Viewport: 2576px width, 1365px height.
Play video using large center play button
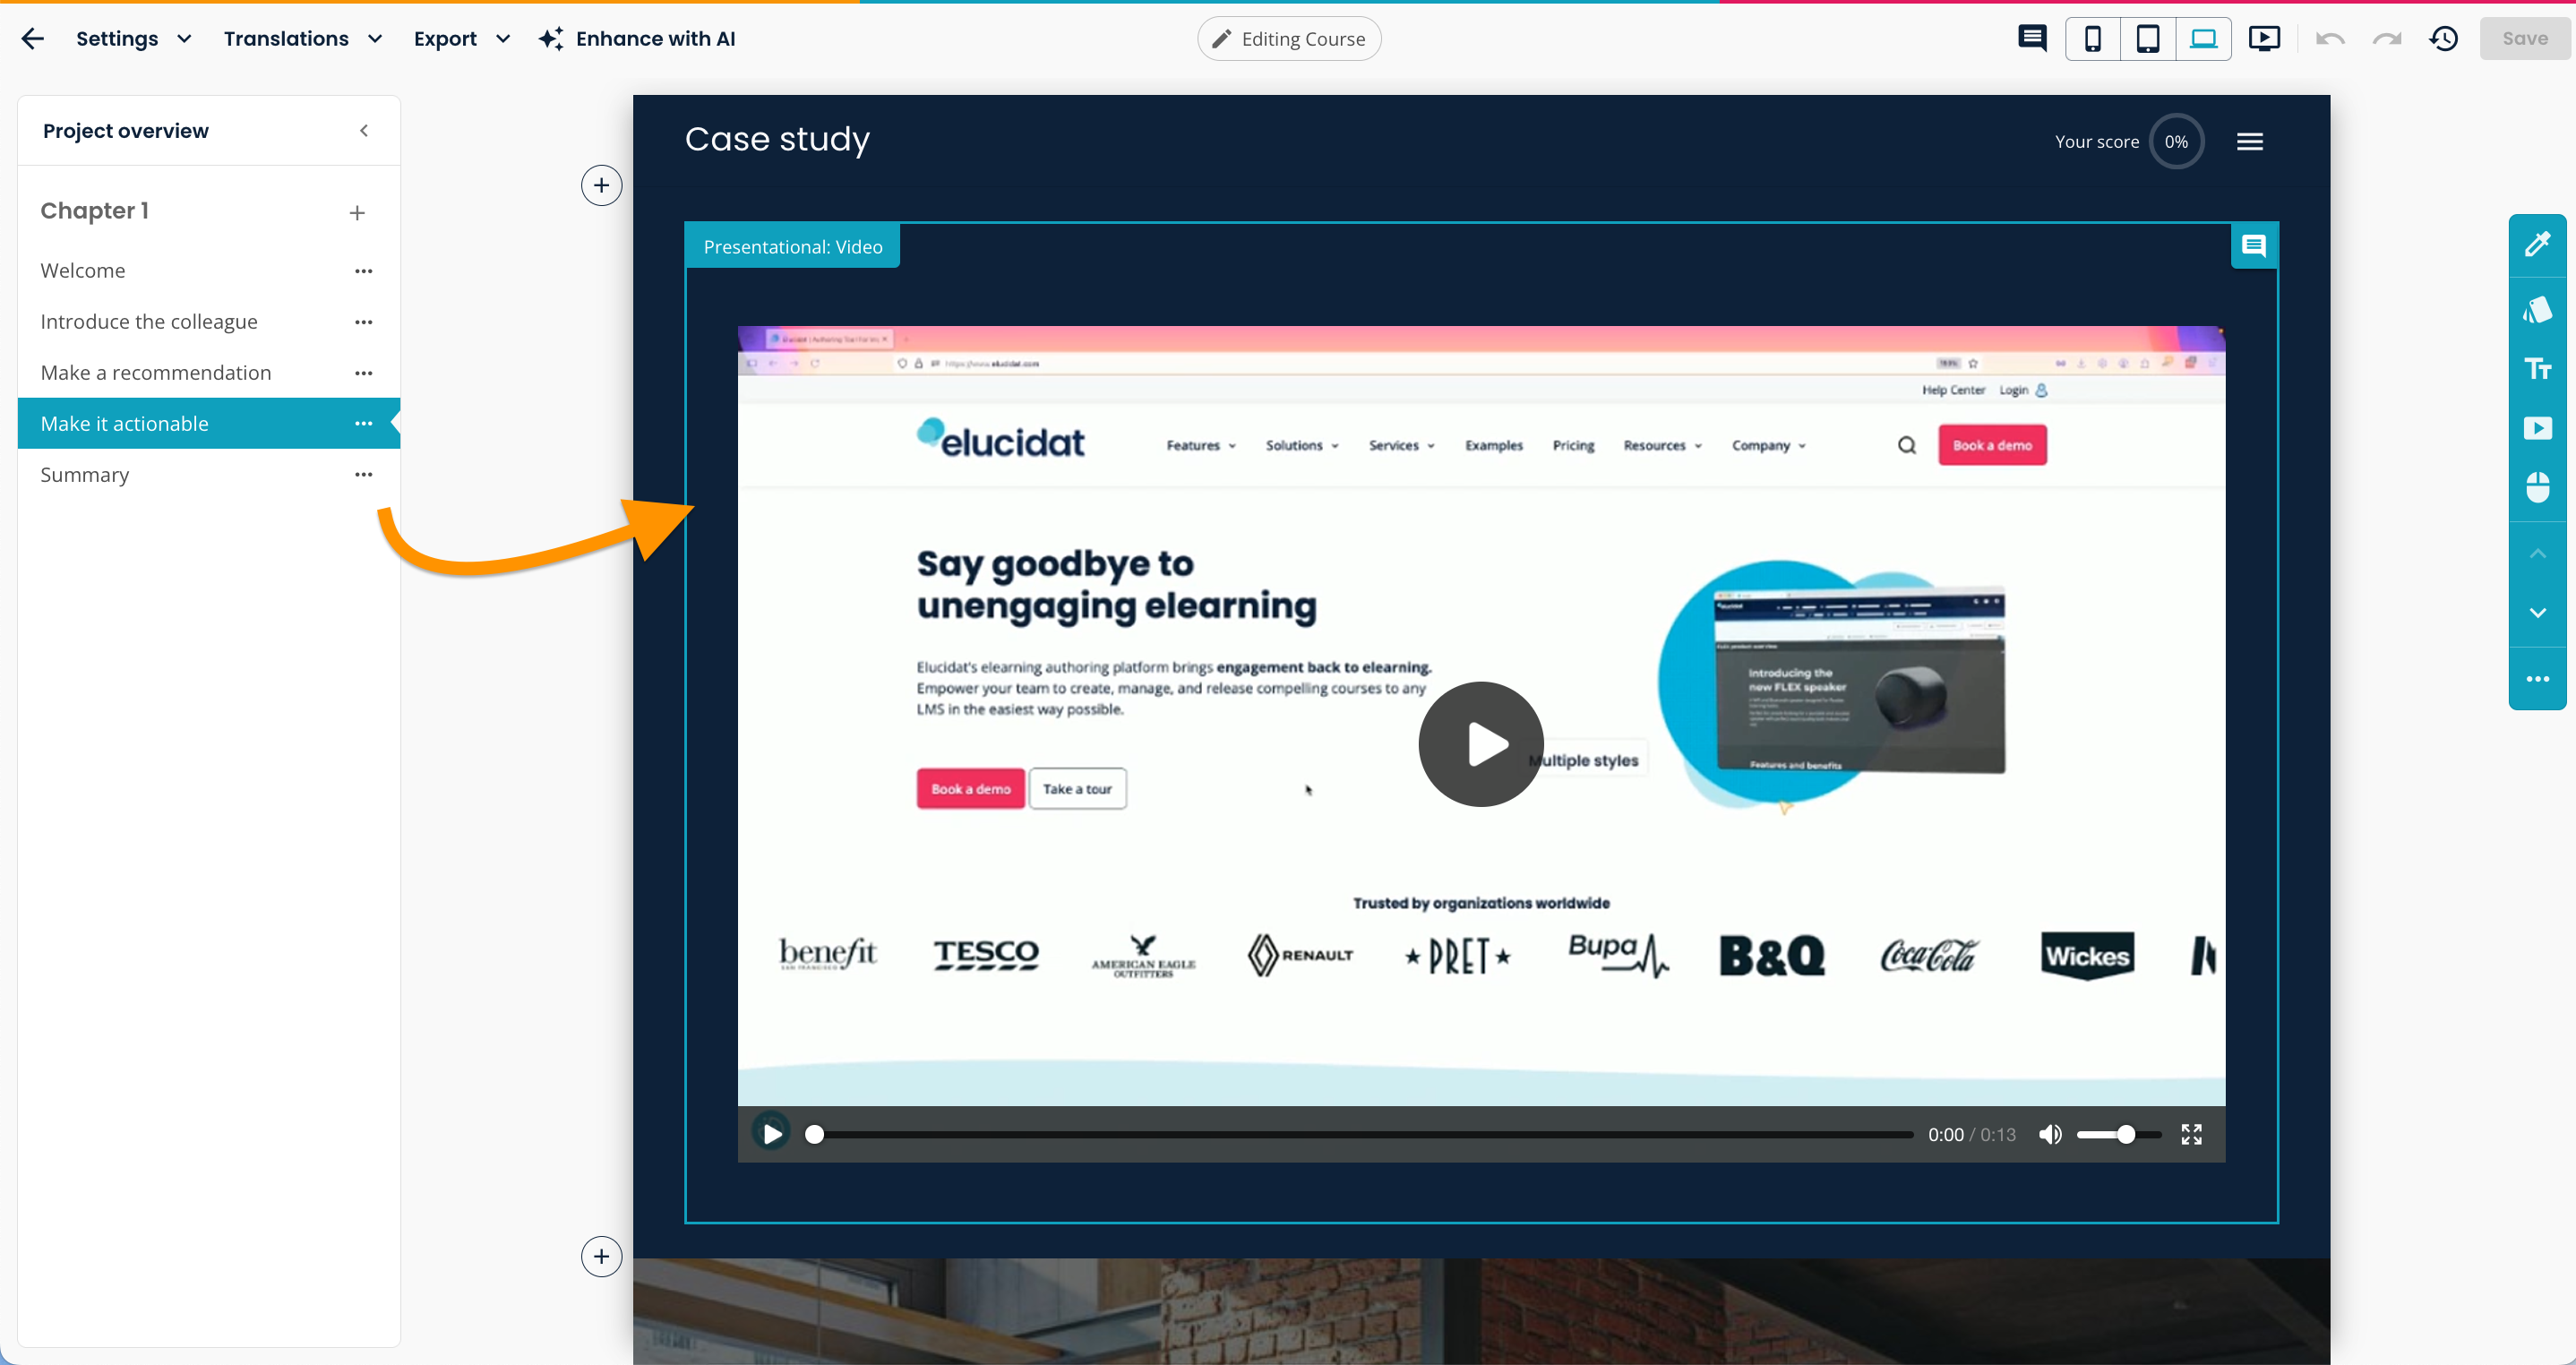pos(1481,745)
